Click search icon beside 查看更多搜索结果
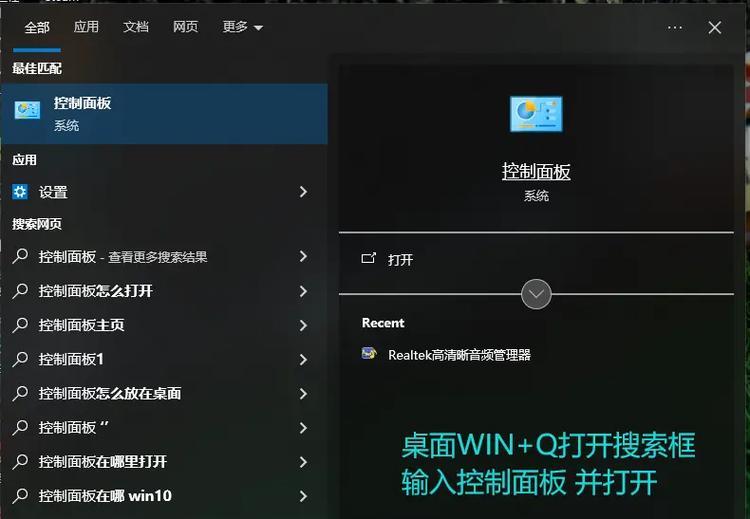Viewport: 750px width, 519px height. click(x=20, y=256)
